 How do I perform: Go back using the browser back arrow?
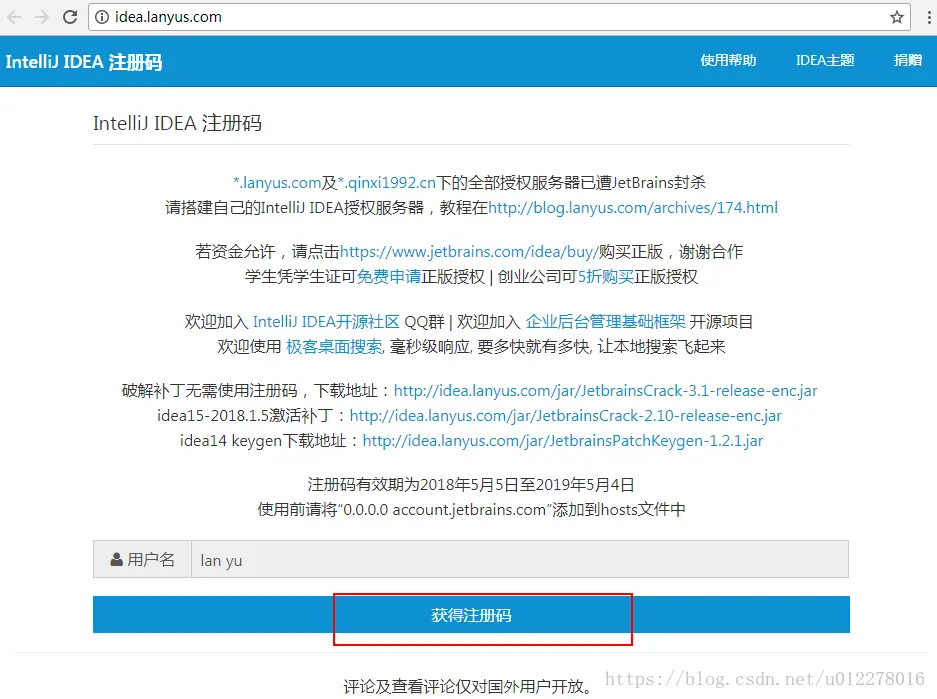[x=14, y=17]
